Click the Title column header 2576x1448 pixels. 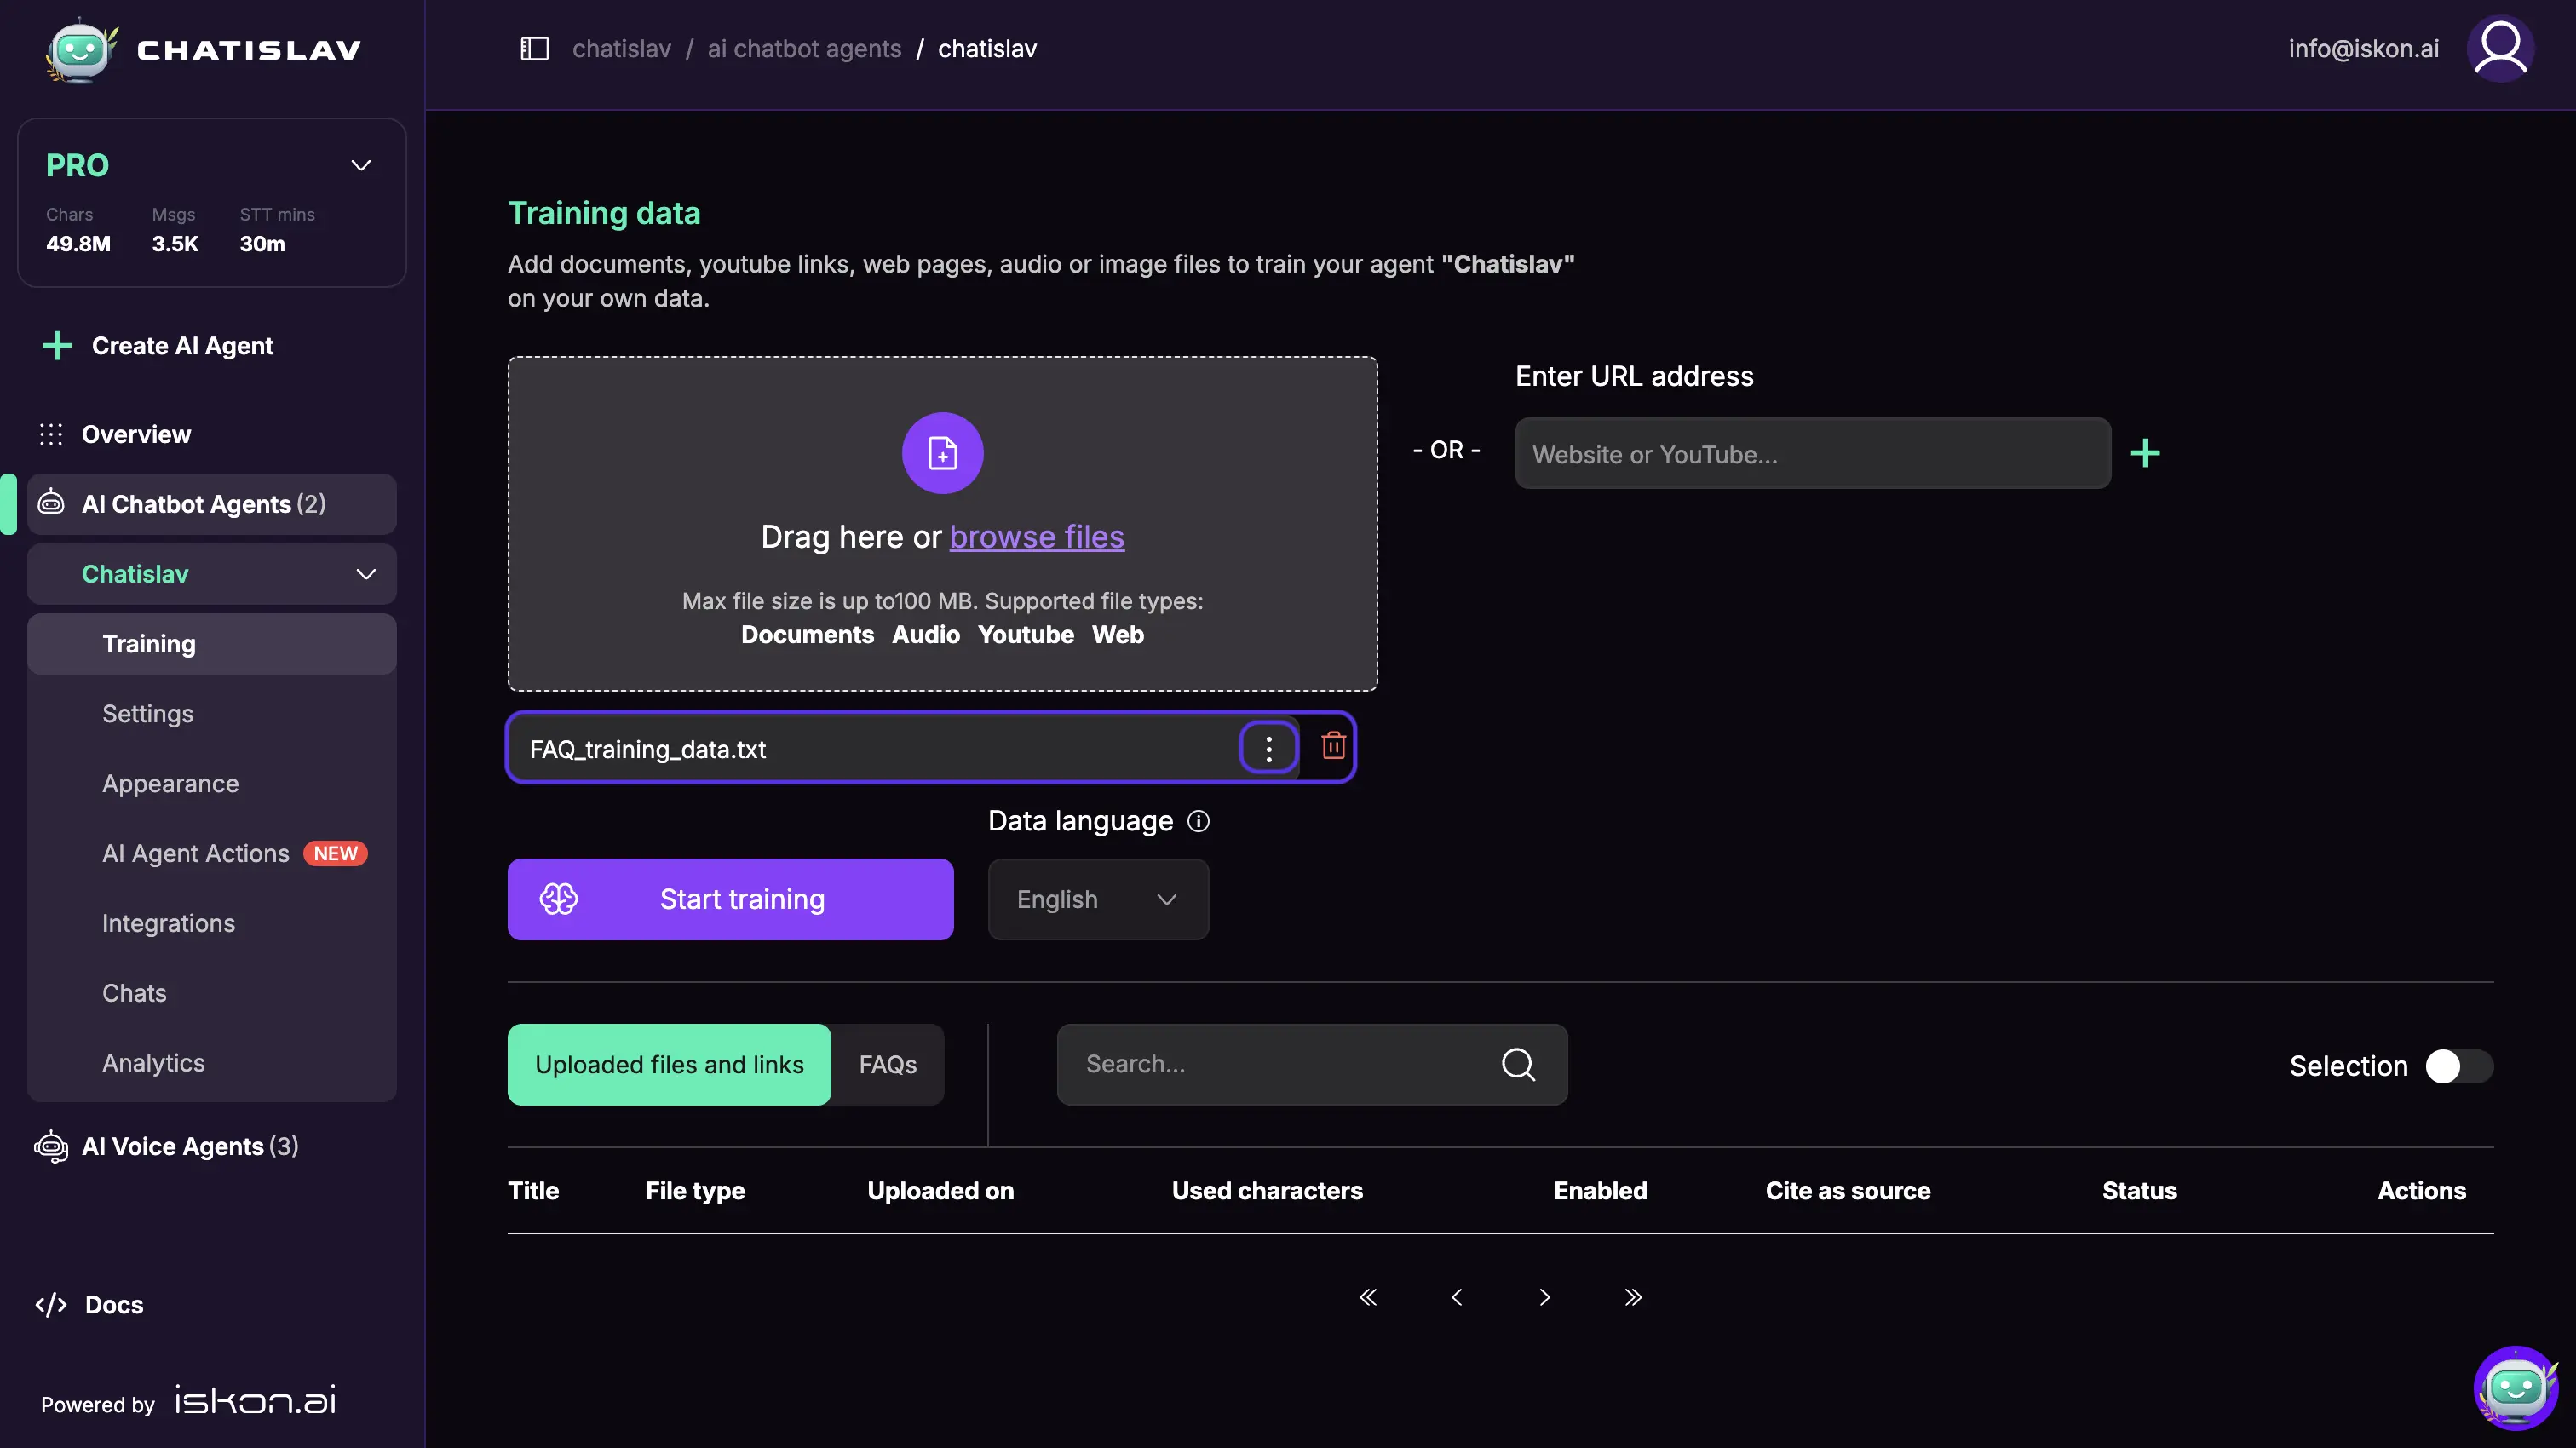[533, 1190]
